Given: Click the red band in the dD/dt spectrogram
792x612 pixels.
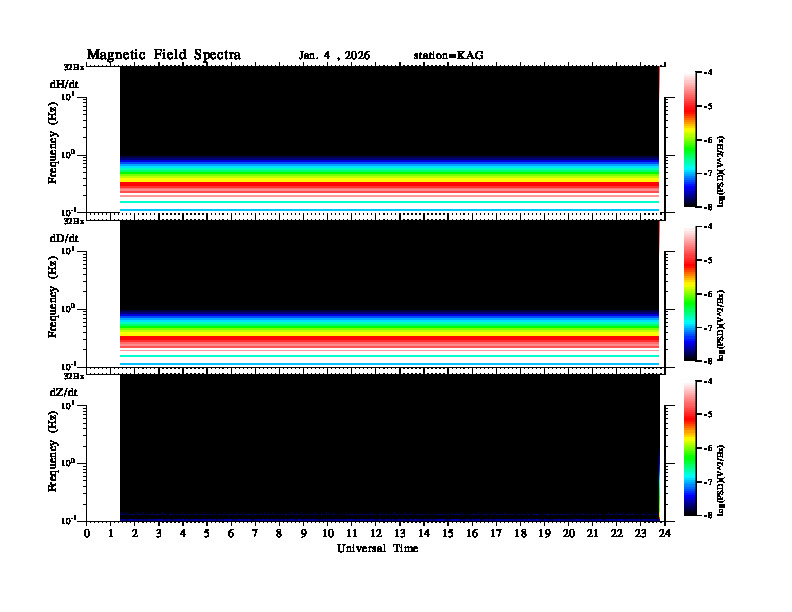Looking at the screenshot, I should [389, 339].
